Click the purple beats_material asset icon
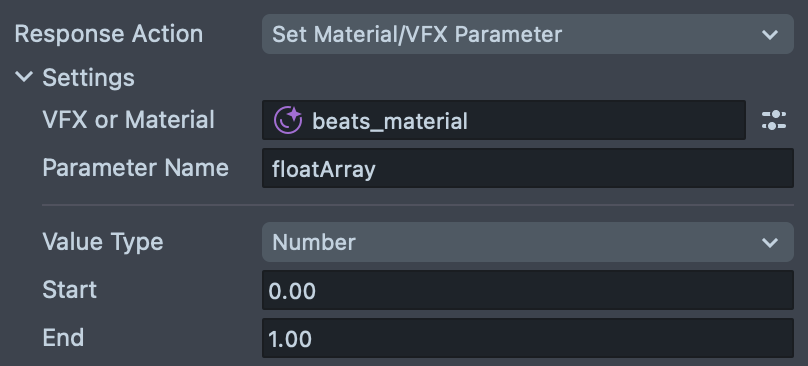This screenshot has width=808, height=366. (x=288, y=120)
